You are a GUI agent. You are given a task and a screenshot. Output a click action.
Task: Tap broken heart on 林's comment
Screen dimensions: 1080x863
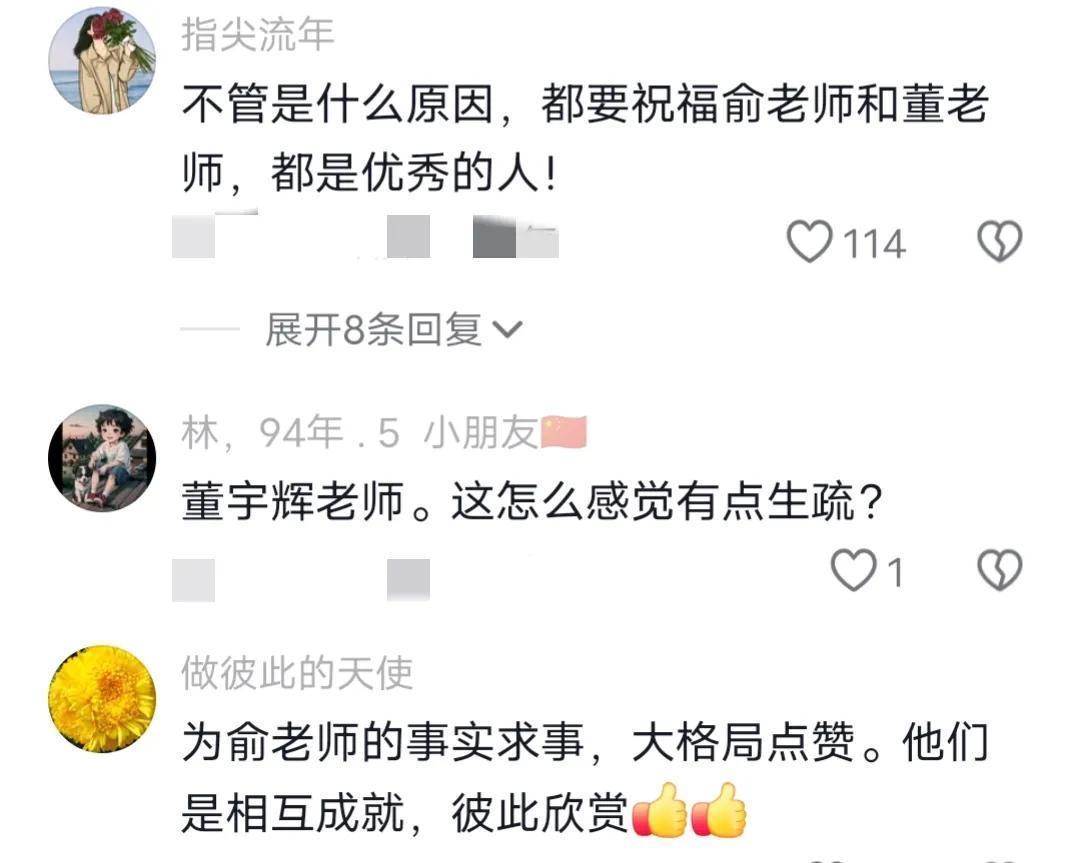999,571
